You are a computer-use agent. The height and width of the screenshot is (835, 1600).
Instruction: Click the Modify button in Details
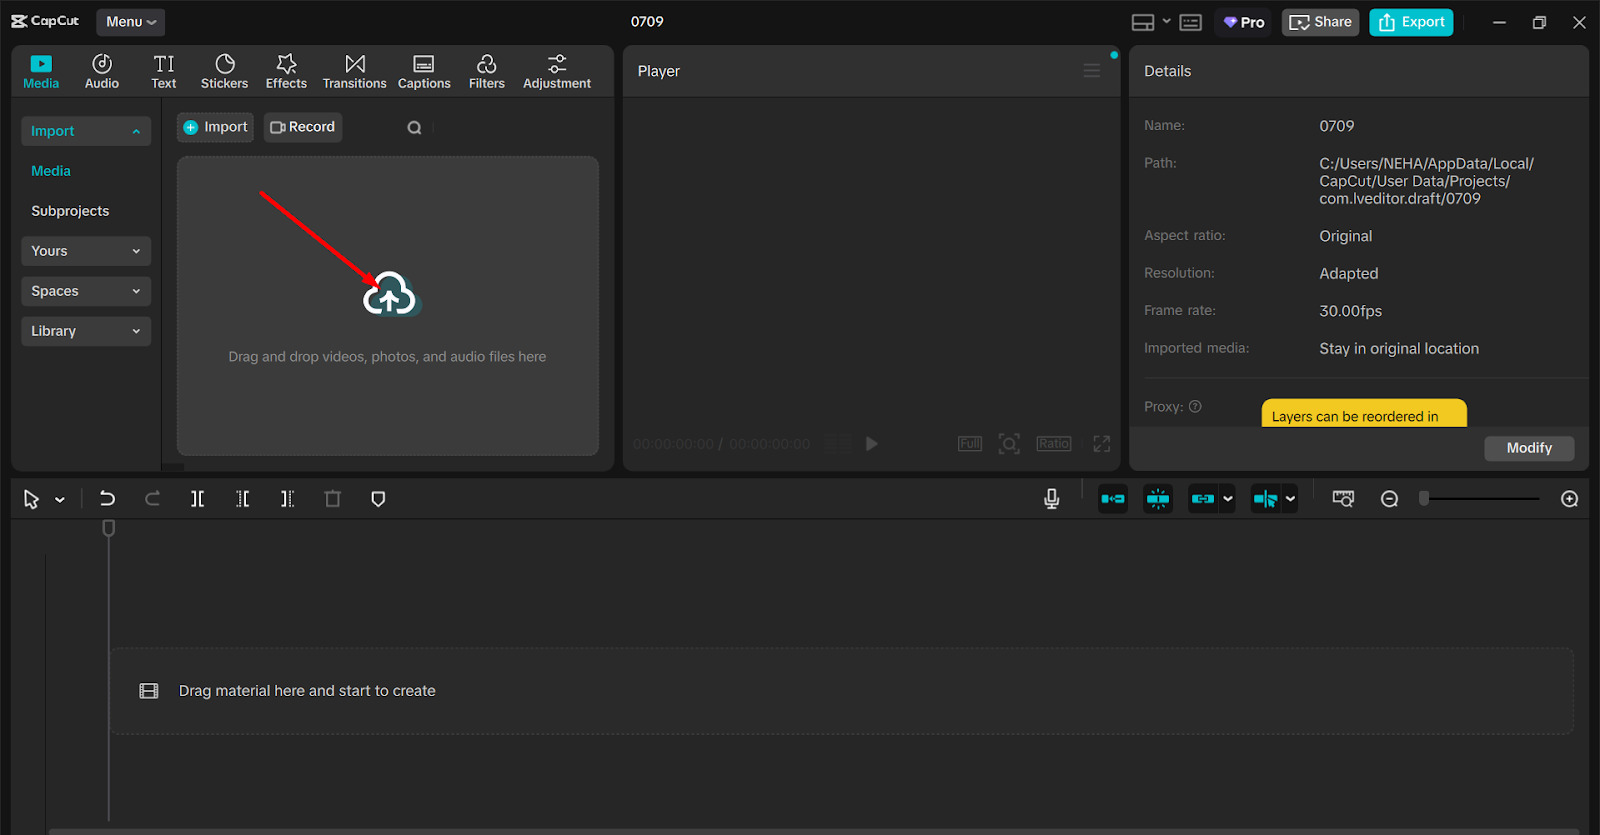pyautogui.click(x=1528, y=448)
